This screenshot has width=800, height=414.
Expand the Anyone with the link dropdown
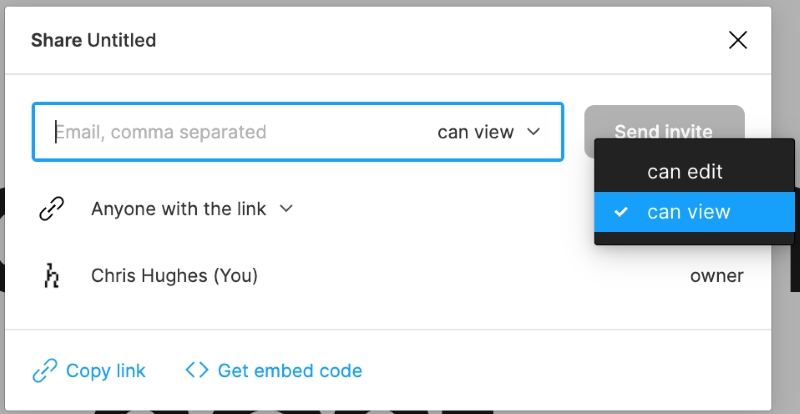point(192,209)
